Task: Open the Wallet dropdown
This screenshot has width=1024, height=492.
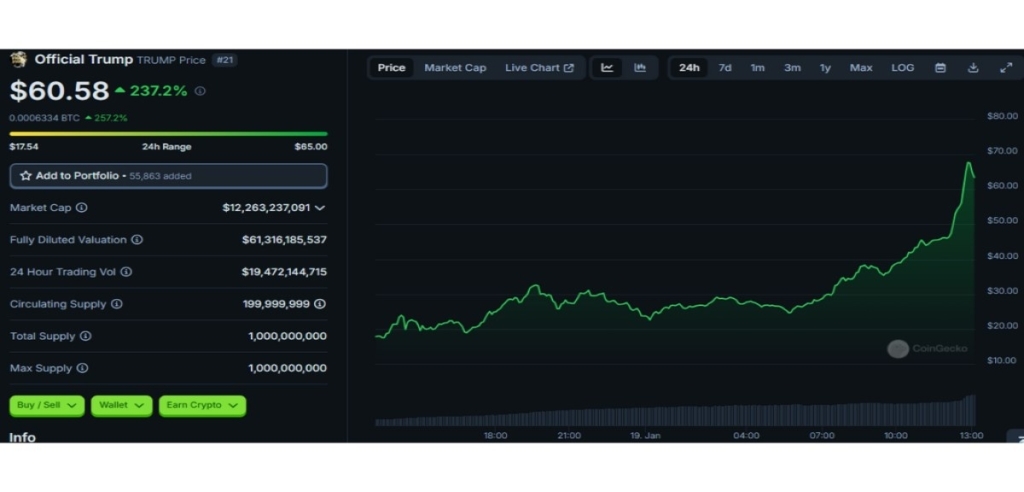Action: (121, 406)
